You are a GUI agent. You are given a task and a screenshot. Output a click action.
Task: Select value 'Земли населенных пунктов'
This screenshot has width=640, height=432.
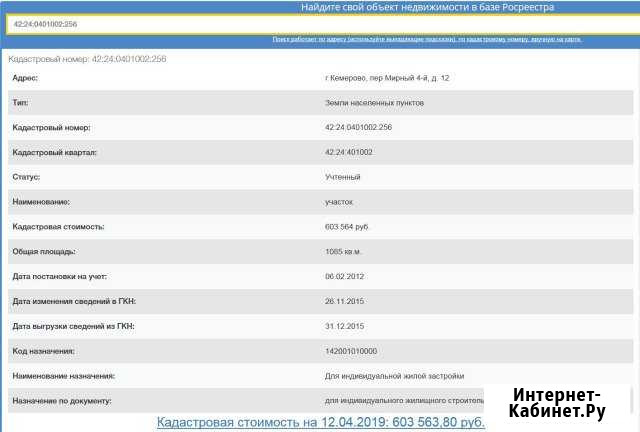tap(374, 103)
